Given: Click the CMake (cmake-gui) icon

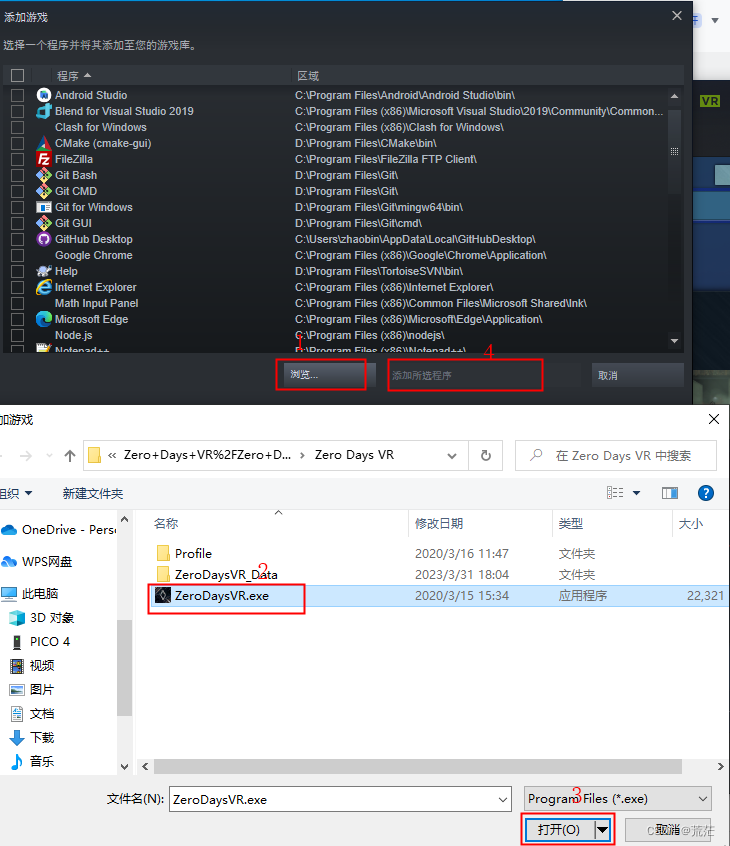Looking at the screenshot, I should (44, 144).
